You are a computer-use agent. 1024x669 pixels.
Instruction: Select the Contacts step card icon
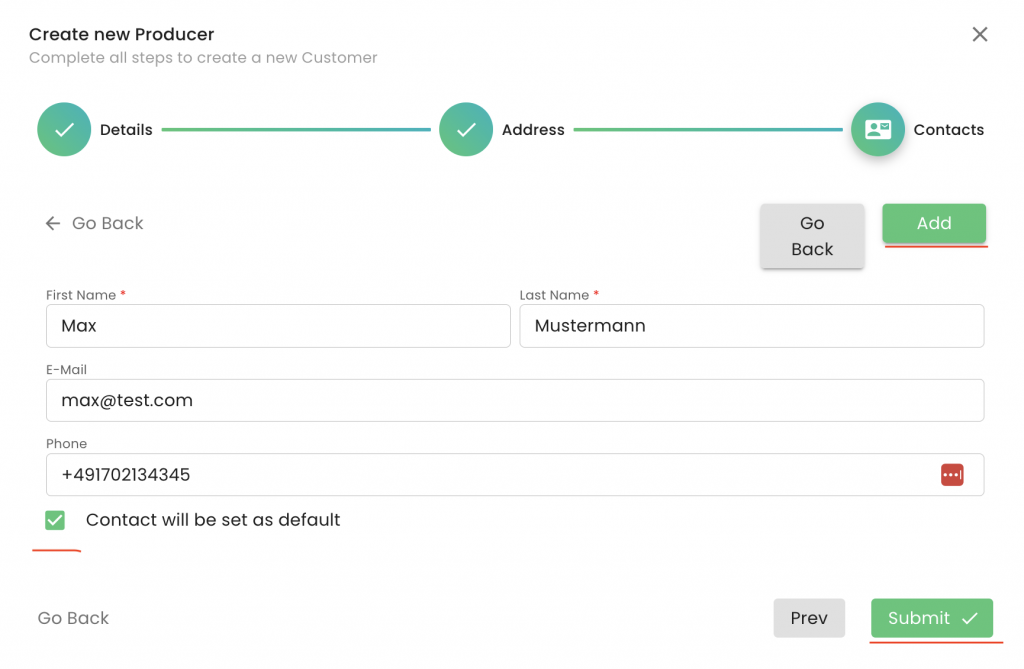click(878, 130)
